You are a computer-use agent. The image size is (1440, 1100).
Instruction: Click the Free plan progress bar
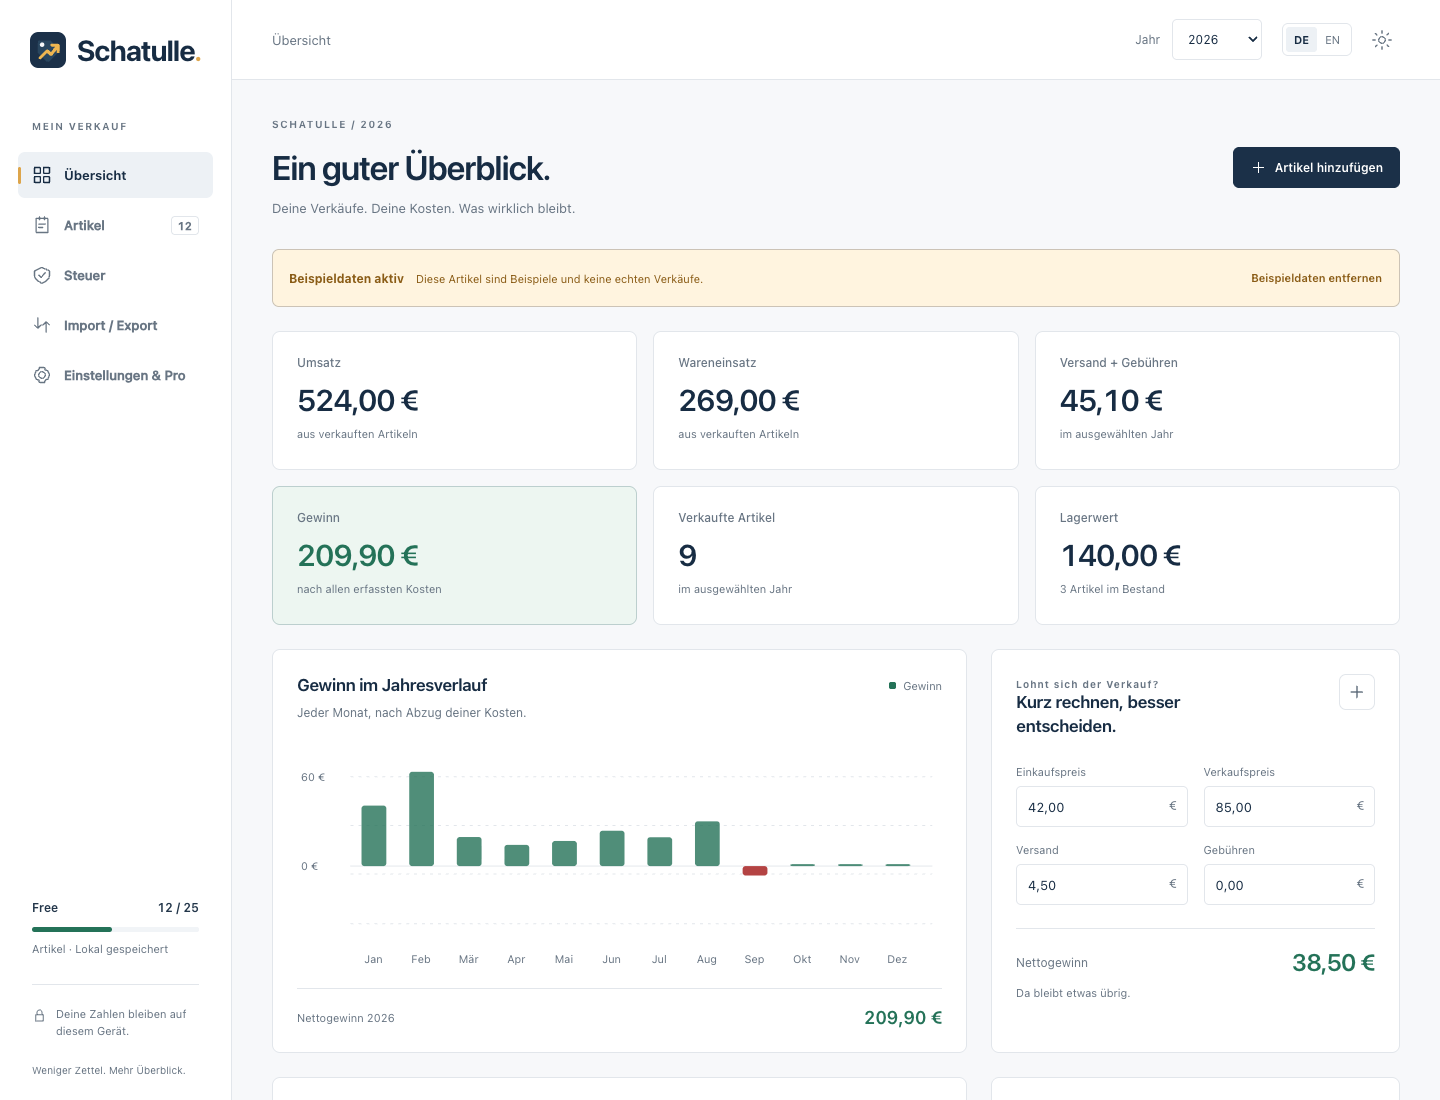click(115, 930)
